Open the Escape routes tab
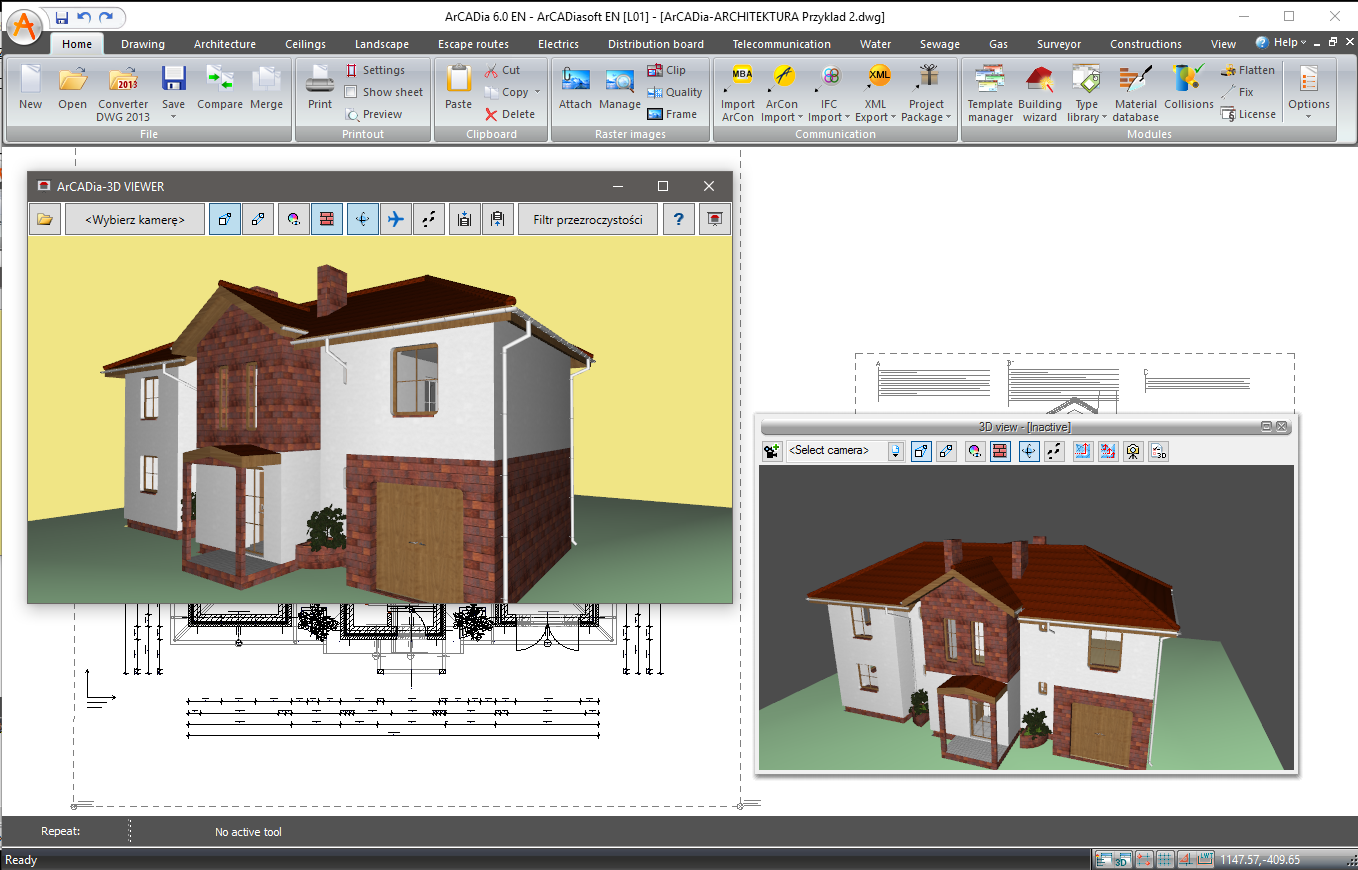 pyautogui.click(x=473, y=44)
